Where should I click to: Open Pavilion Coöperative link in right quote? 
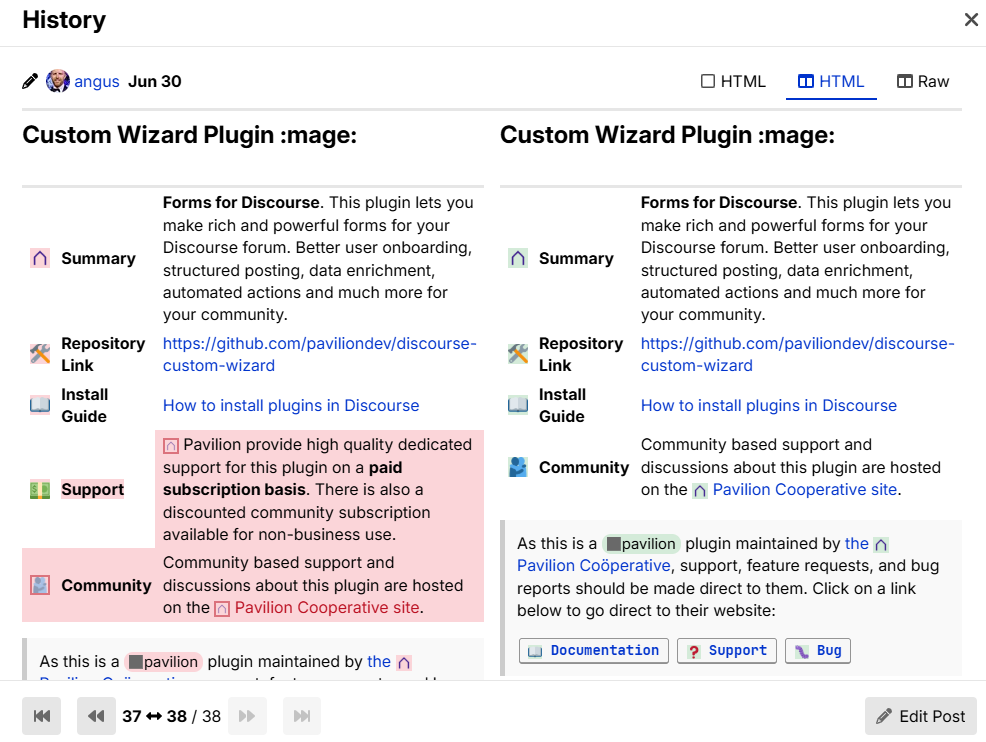click(x=593, y=566)
